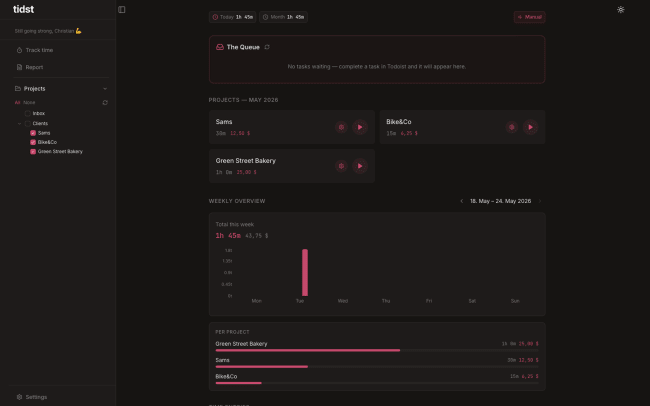This screenshot has height=406, width=650.
Task: Refresh The Queue
Action: 267,47
